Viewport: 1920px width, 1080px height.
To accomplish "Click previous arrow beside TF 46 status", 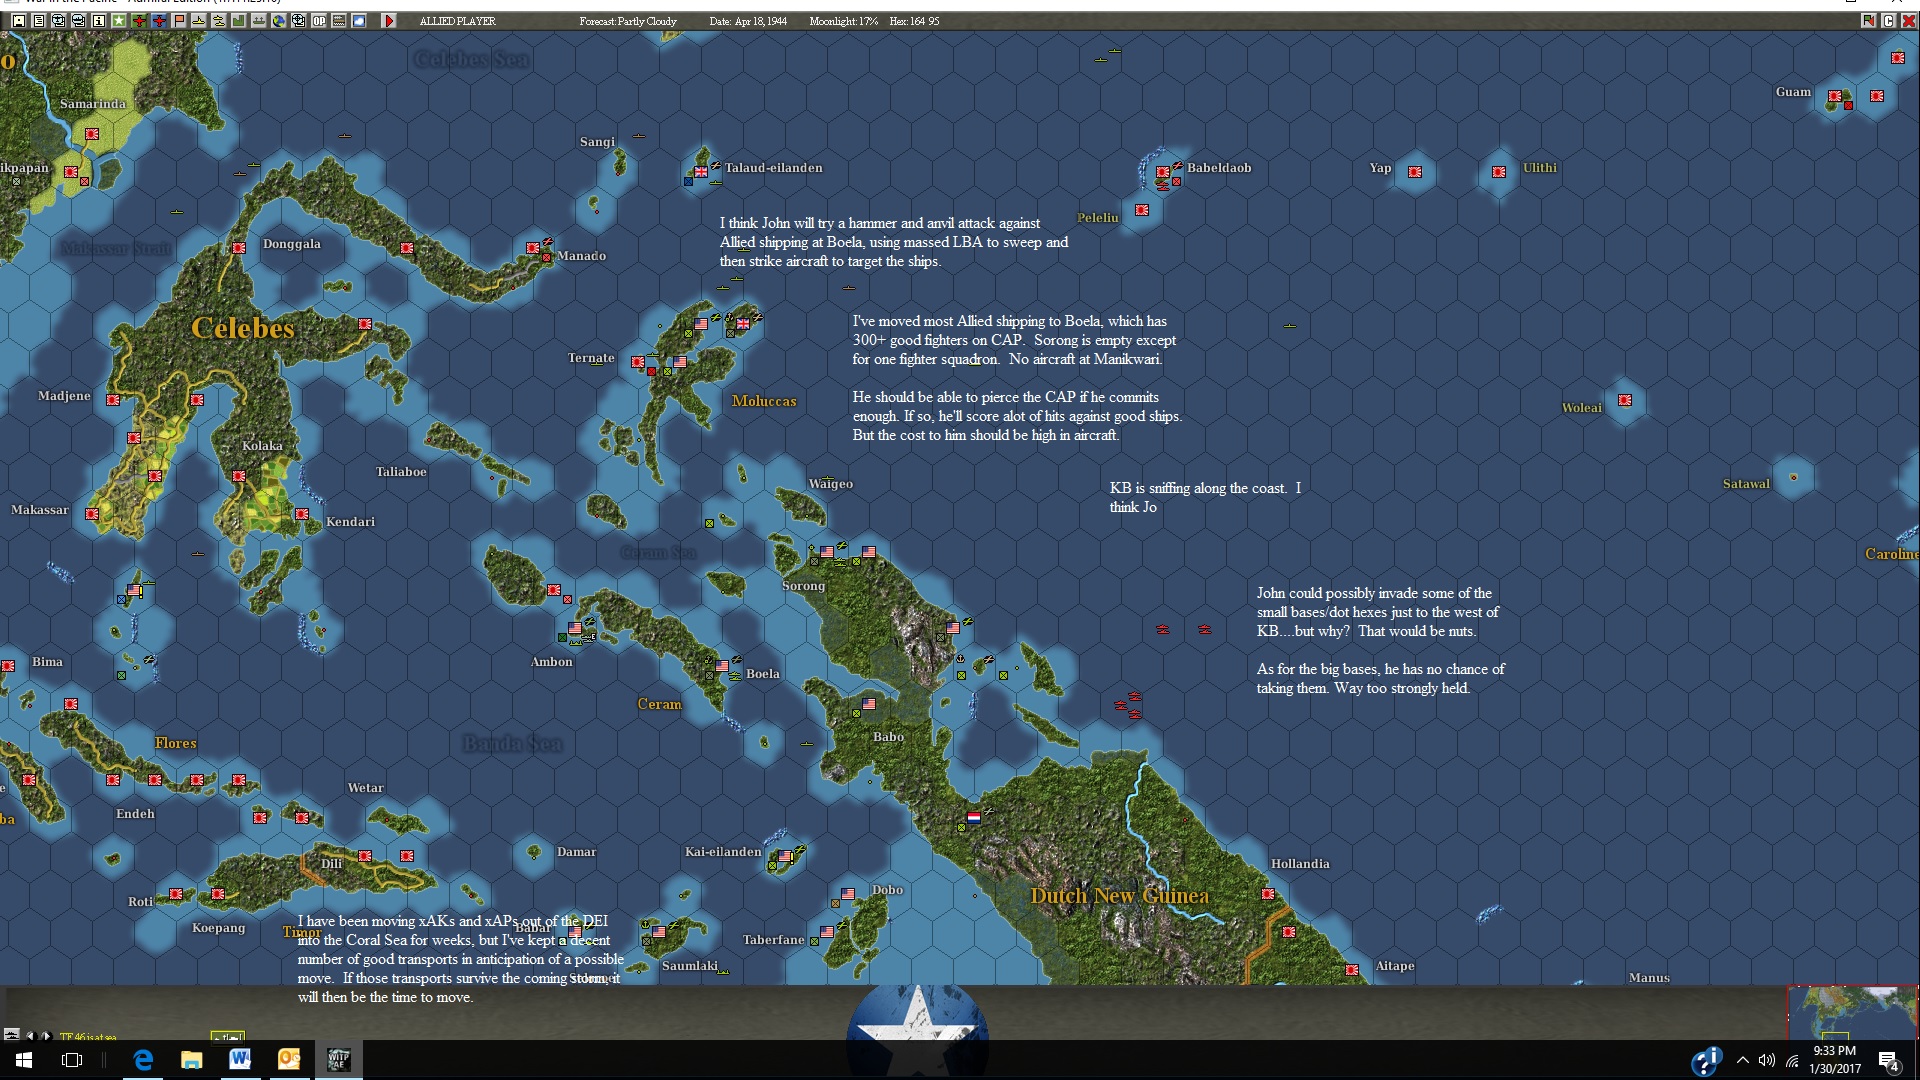I will 31,1036.
